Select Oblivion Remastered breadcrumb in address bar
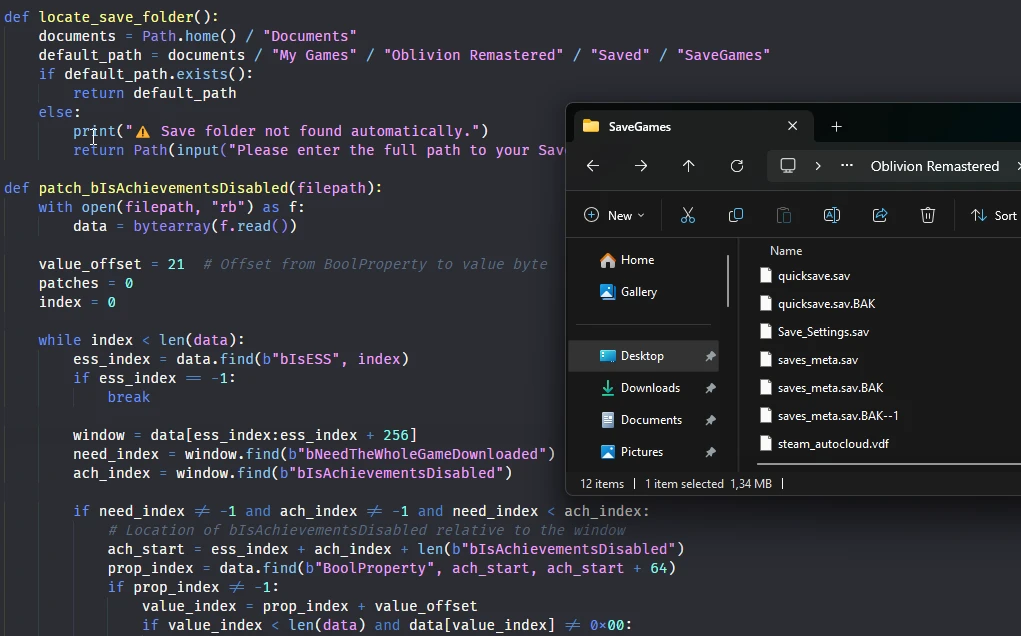The height and width of the screenshot is (636, 1021). click(x=934, y=166)
